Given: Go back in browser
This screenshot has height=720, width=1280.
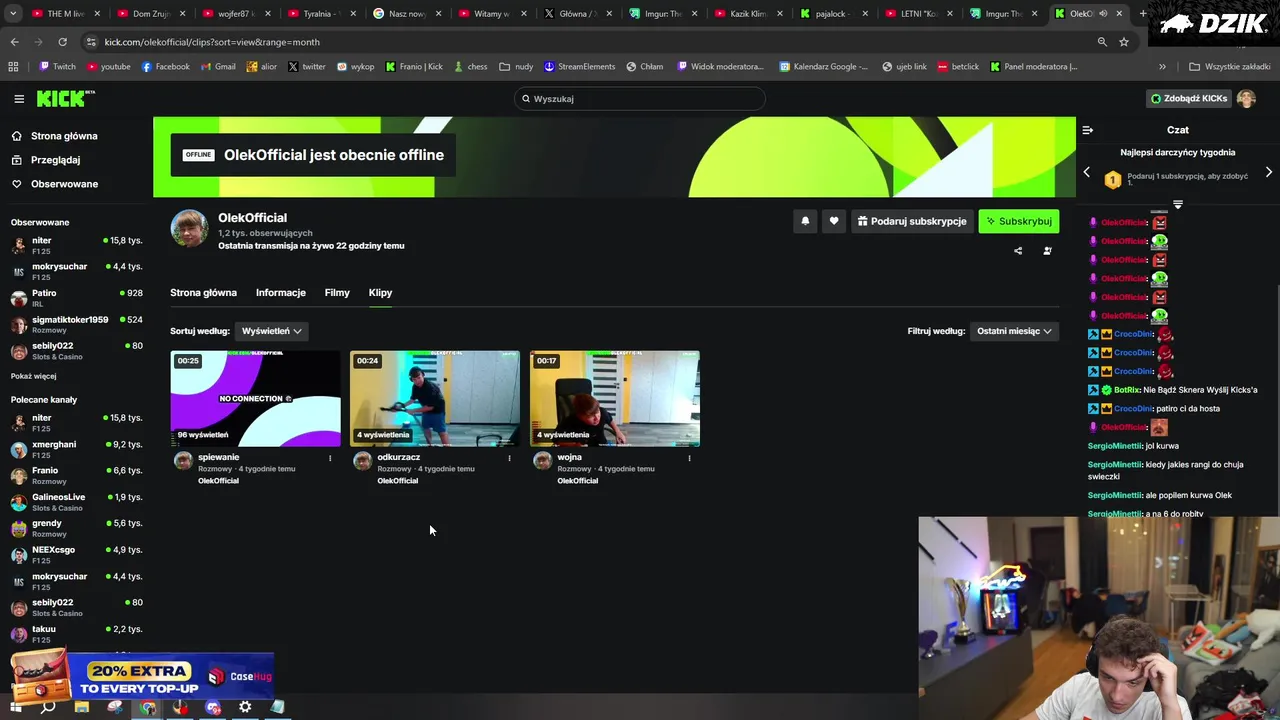Looking at the screenshot, I should coord(14,42).
